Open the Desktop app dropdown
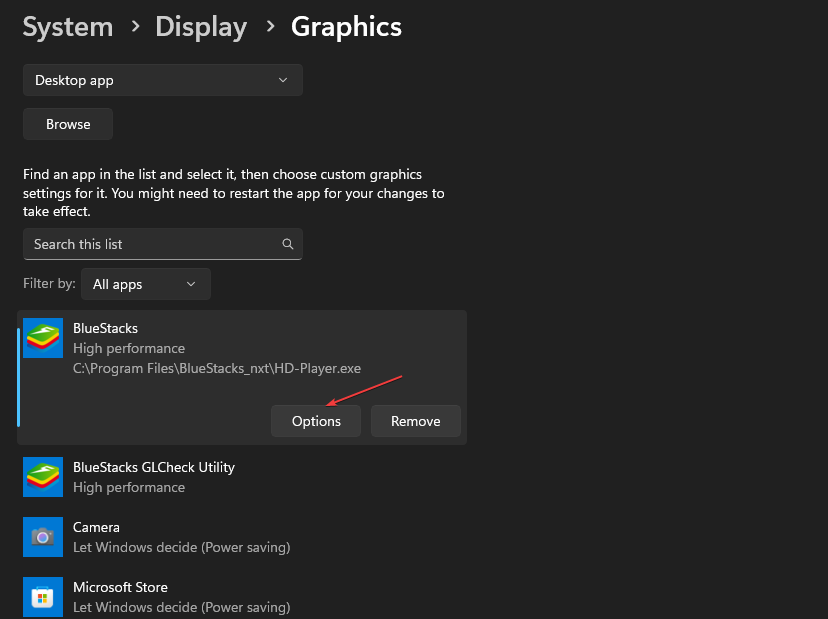The image size is (828, 619). (x=162, y=79)
